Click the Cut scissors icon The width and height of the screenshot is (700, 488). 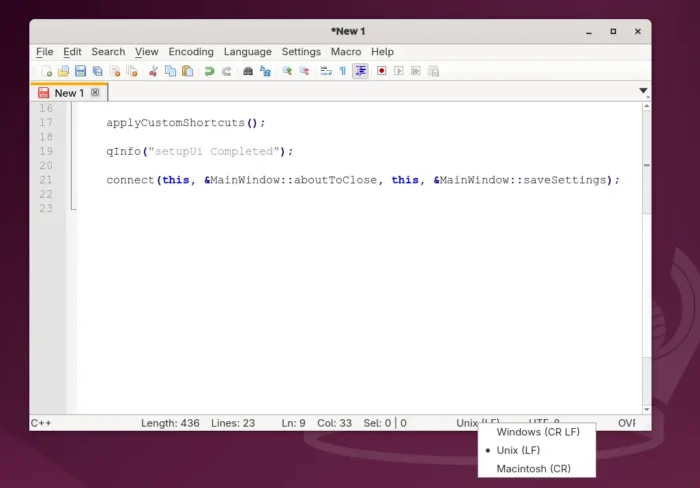click(x=153, y=71)
